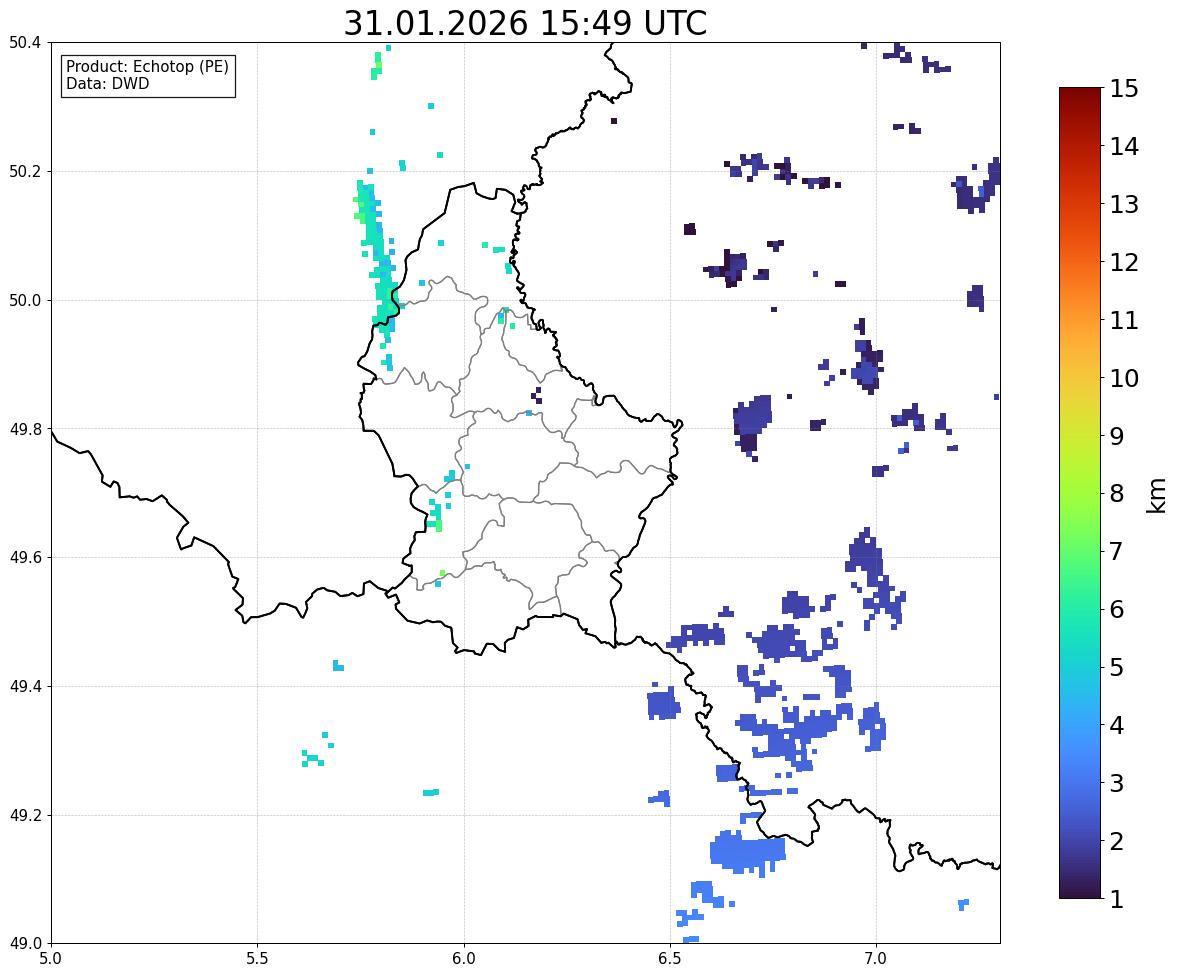Click the '50.4' latitude tick label
The image size is (1178, 976).
click(x=25, y=43)
